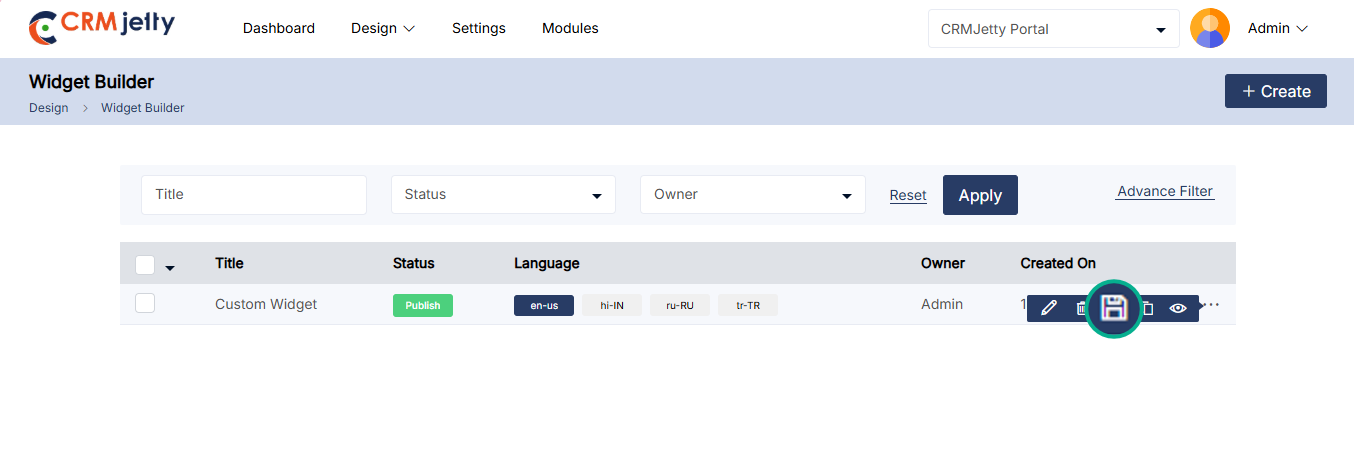This screenshot has width=1354, height=474.
Task: Click the Admin user avatar
Action: 1209,28
